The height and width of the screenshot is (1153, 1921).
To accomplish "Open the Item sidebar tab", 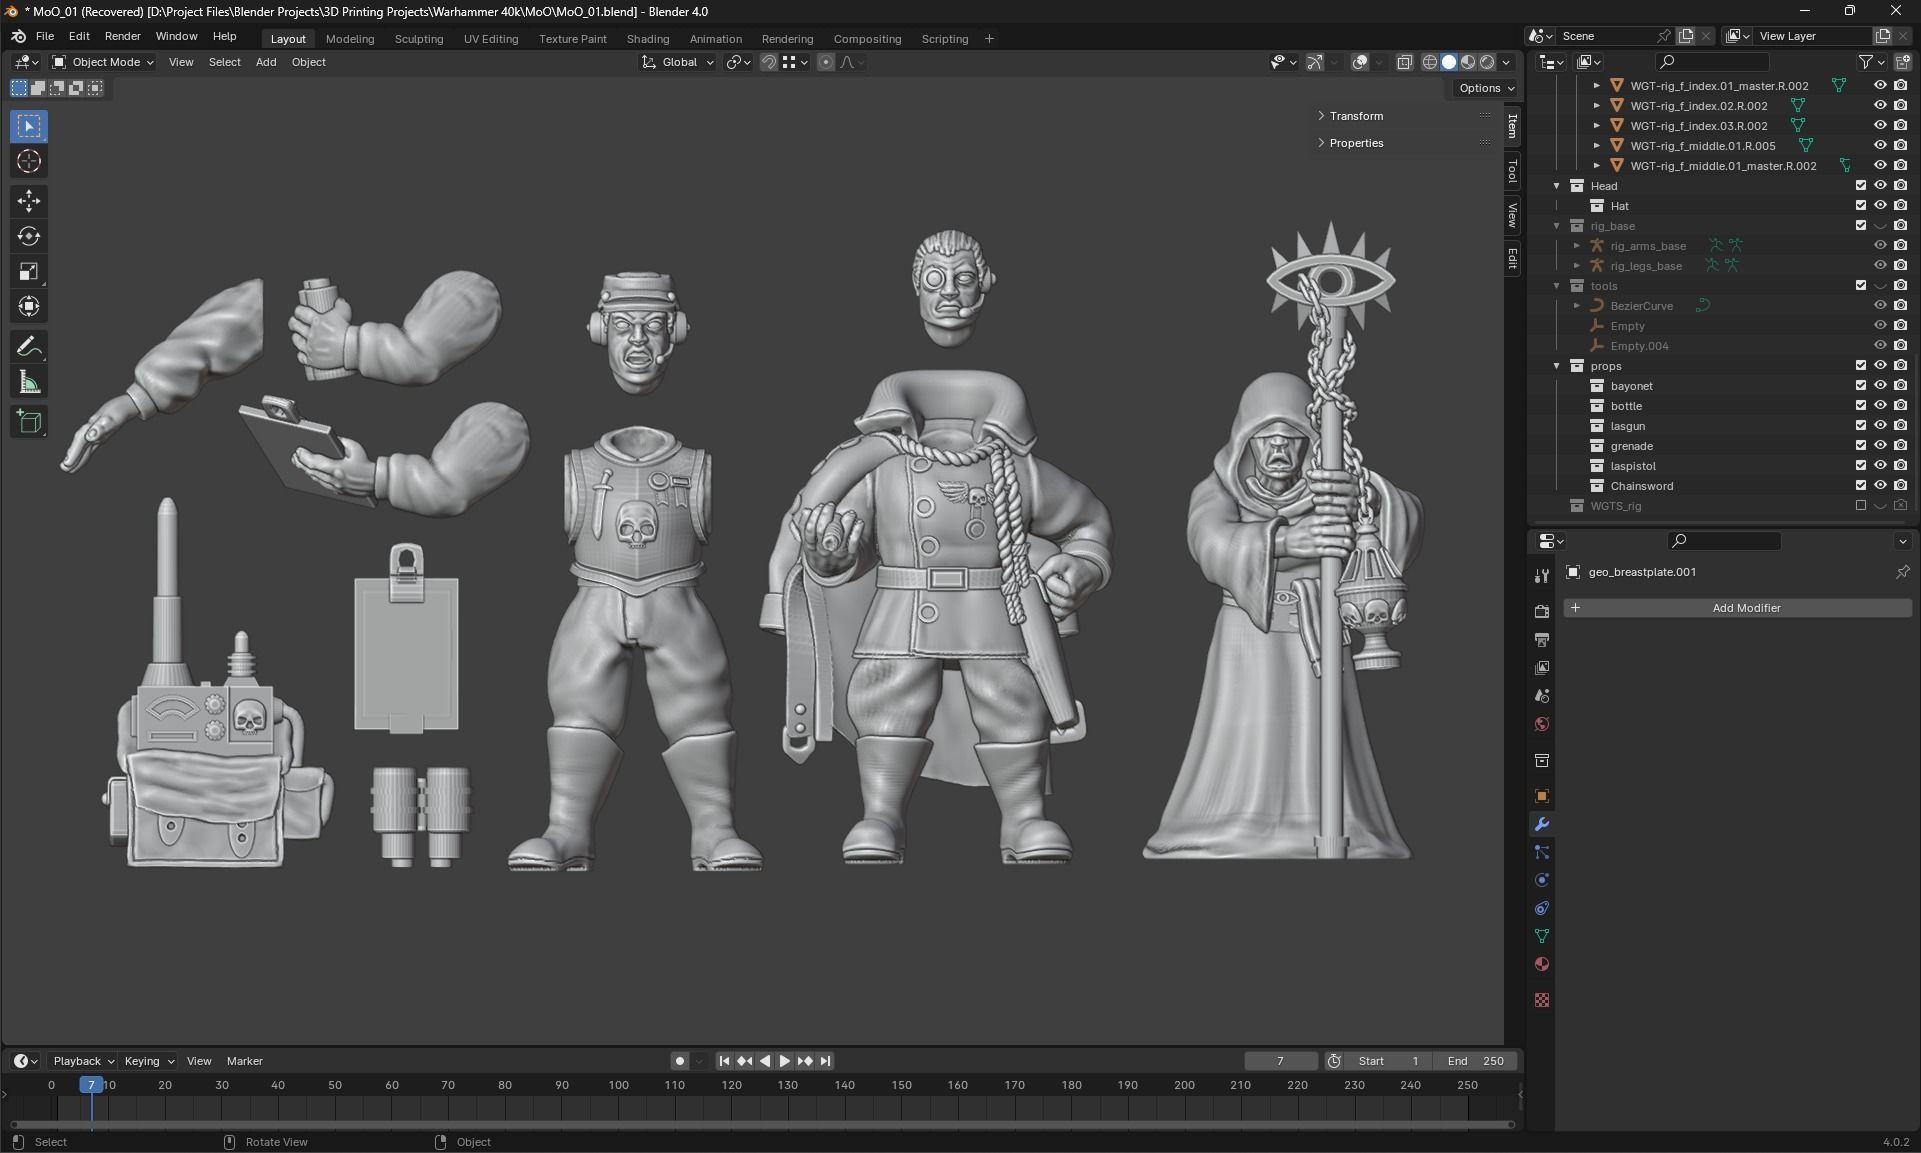I will pyautogui.click(x=1512, y=126).
